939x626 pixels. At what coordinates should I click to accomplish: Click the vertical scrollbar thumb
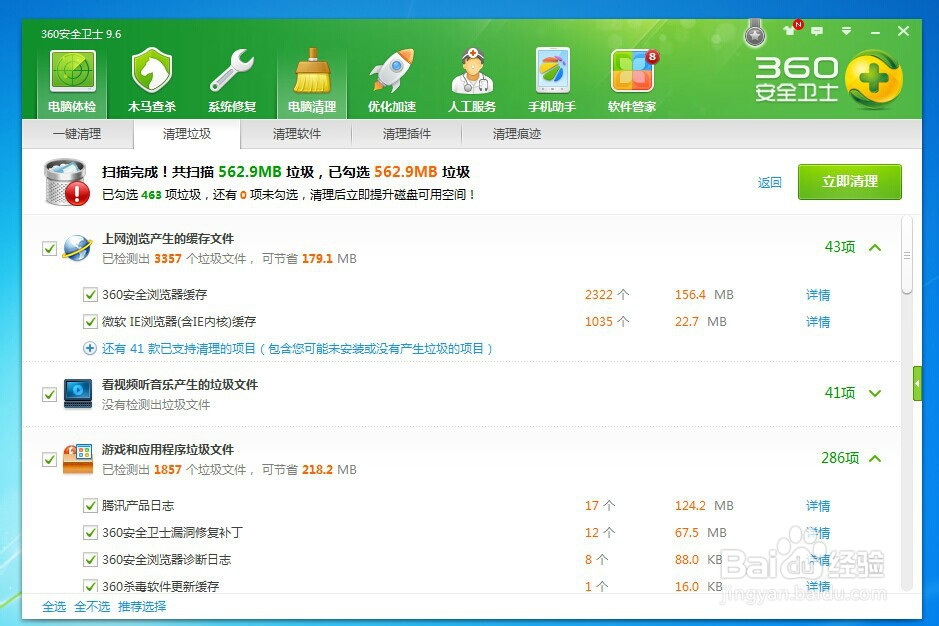click(x=907, y=255)
